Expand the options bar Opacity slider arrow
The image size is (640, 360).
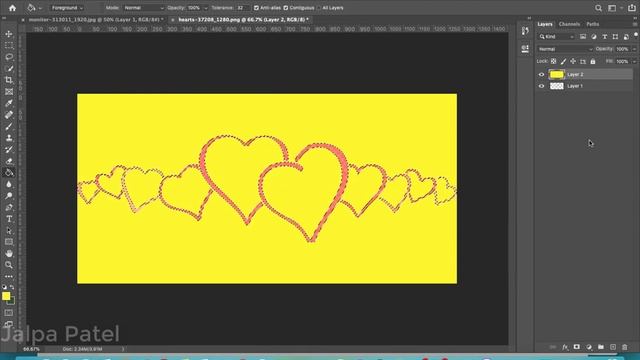click(205, 8)
